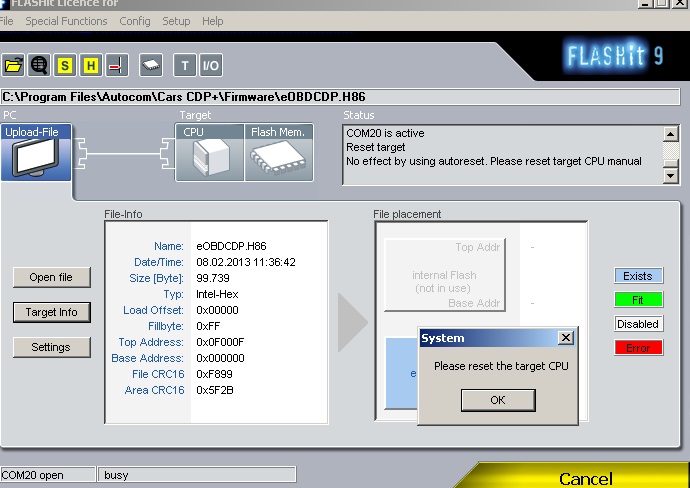Screen dimensions: 690x488
Task: Select the CPU target icon
Action: [x=210, y=153]
